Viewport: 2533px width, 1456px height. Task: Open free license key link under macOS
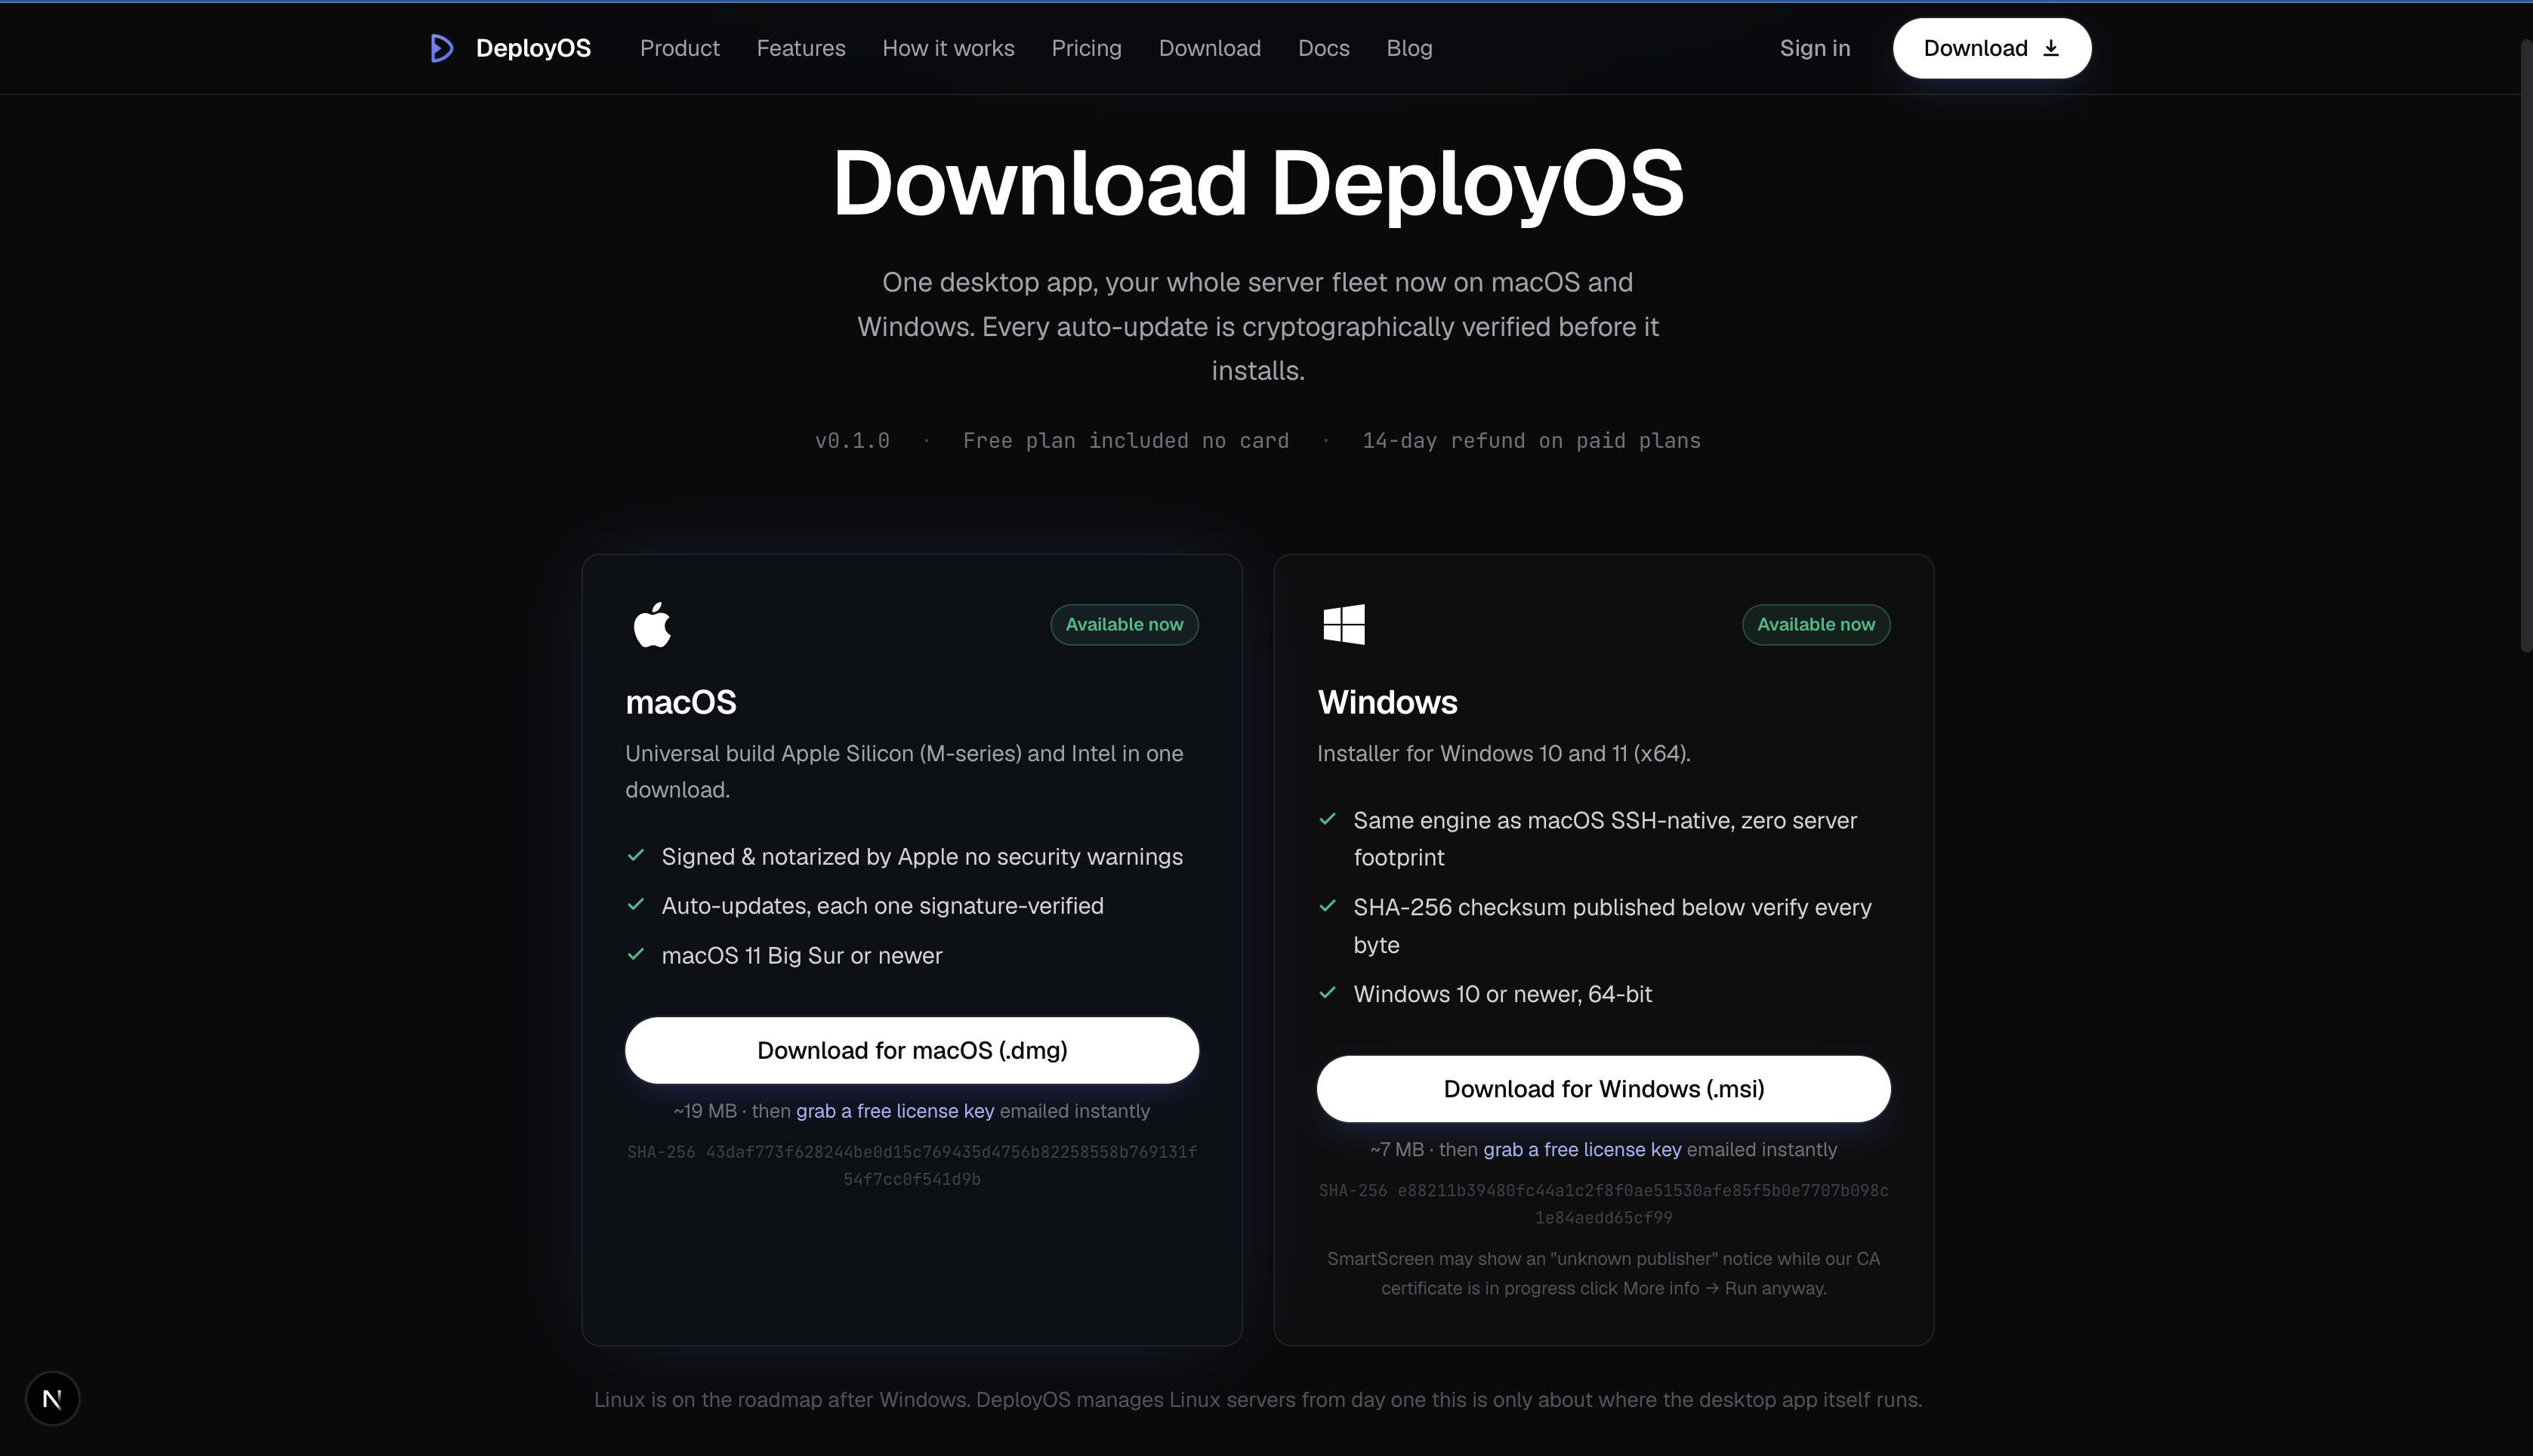pyautogui.click(x=895, y=1111)
